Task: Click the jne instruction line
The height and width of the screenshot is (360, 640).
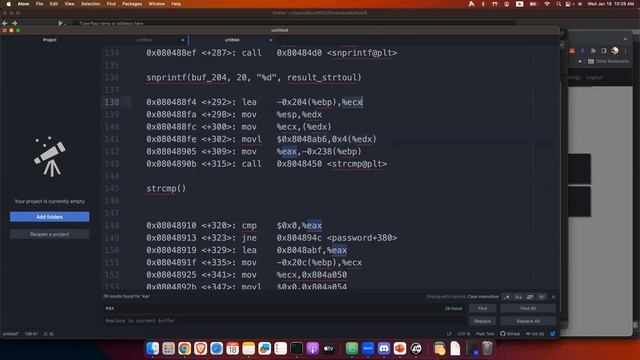Action: tap(271, 238)
